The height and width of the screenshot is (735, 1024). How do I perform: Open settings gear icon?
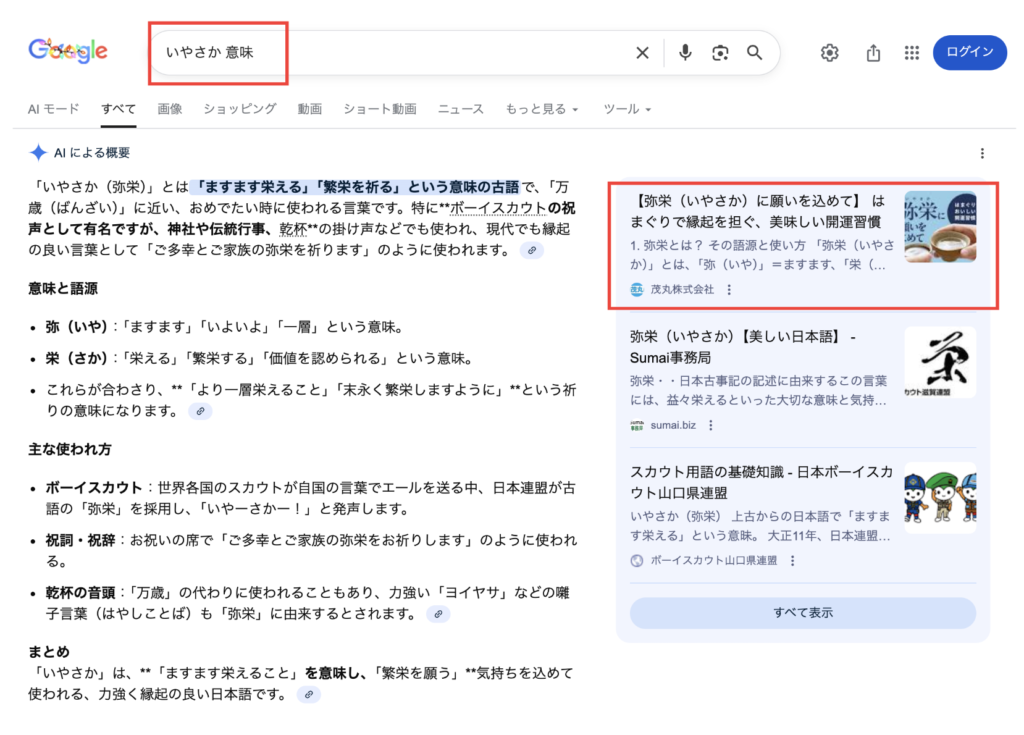[829, 53]
